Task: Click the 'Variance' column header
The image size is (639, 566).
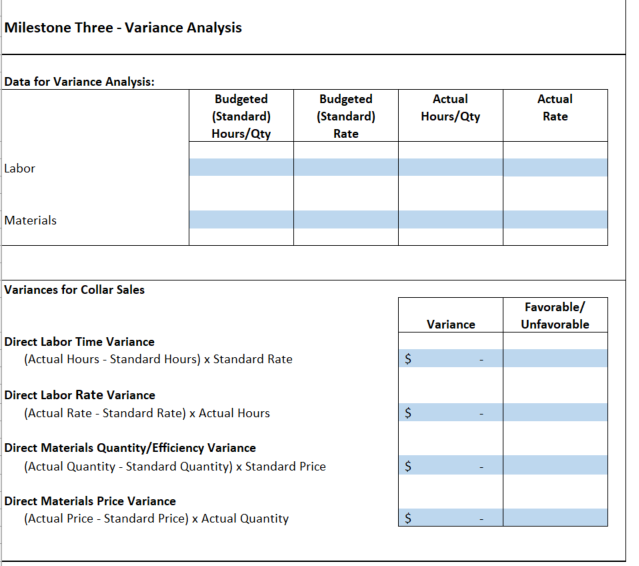Action: 451,324
